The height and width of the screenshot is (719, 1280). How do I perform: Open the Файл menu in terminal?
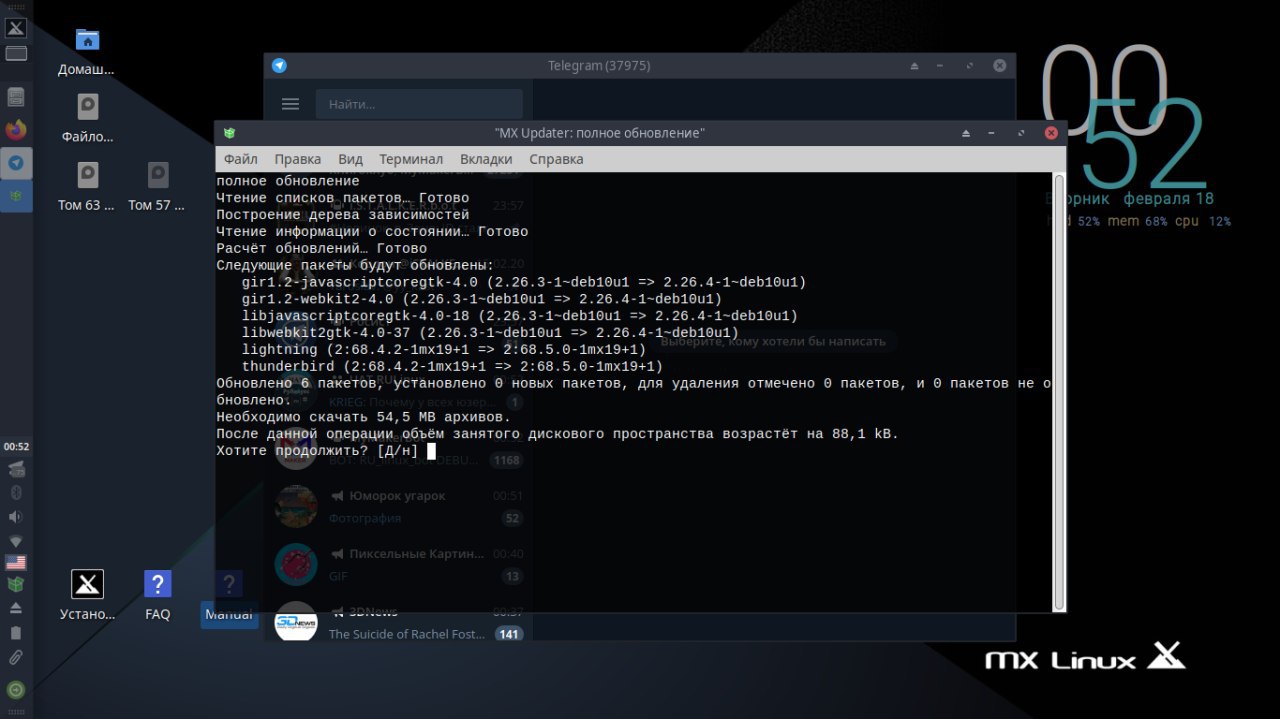pyautogui.click(x=241, y=159)
